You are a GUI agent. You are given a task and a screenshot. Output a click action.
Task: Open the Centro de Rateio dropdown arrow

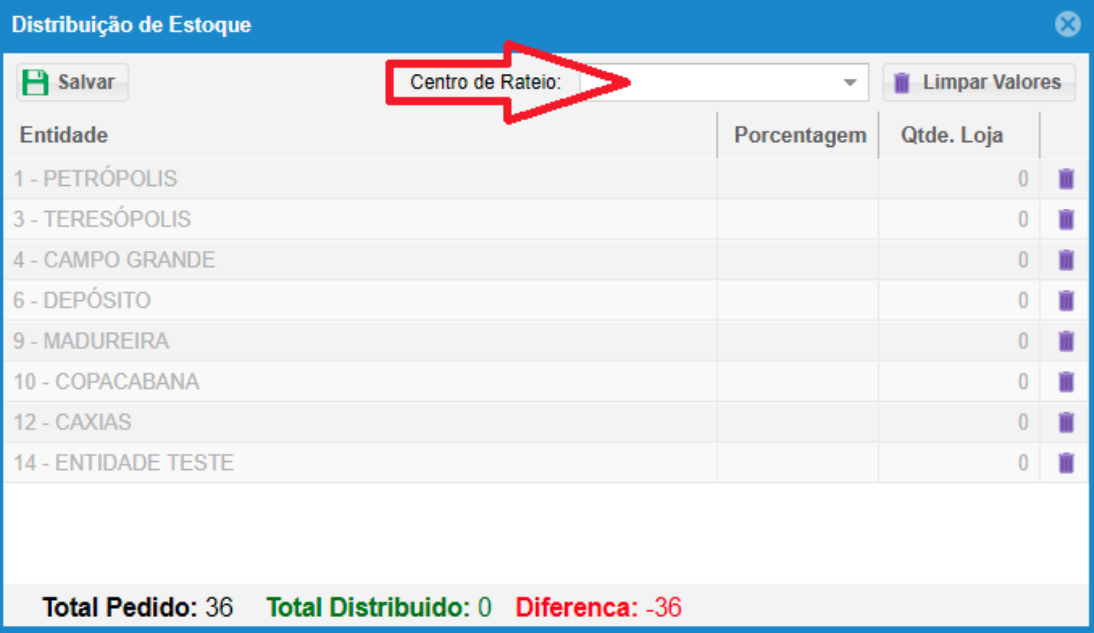point(850,83)
